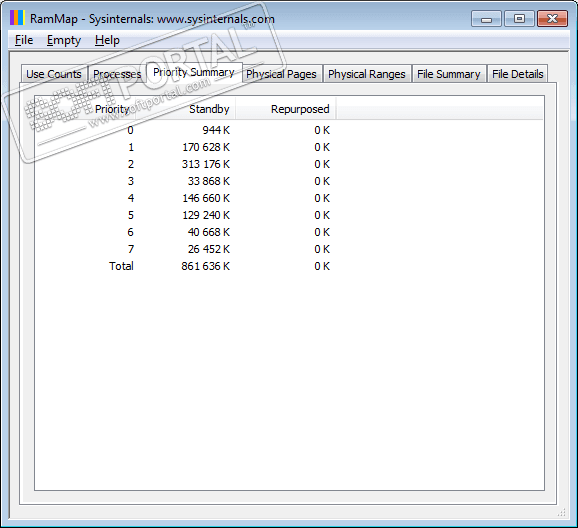
Task: Open the File menu
Action: coord(24,40)
